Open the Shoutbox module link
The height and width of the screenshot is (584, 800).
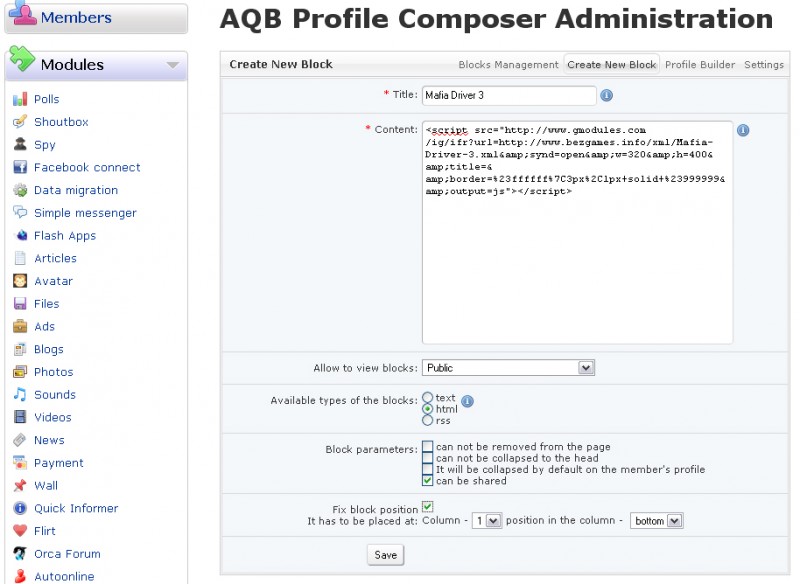click(61, 122)
